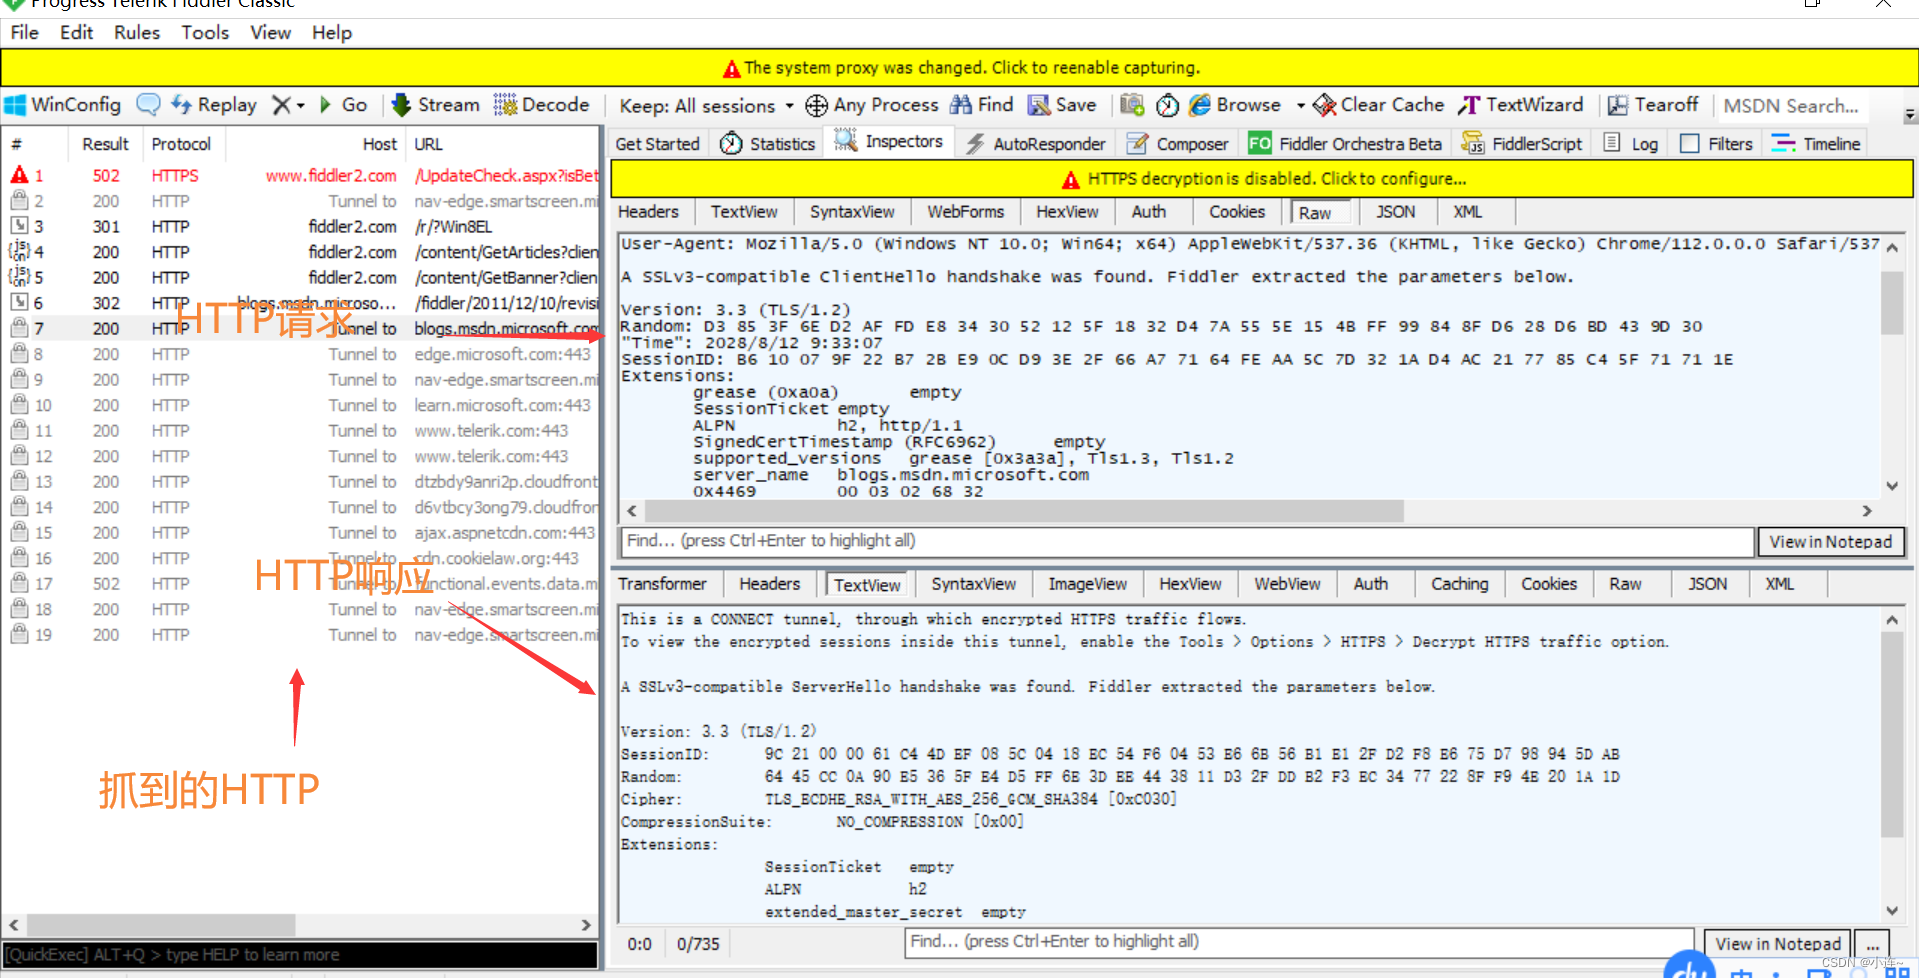This screenshot has height=978, width=1919.
Task: Click the screenshot camera icon in toolbar
Action: (x=1132, y=105)
